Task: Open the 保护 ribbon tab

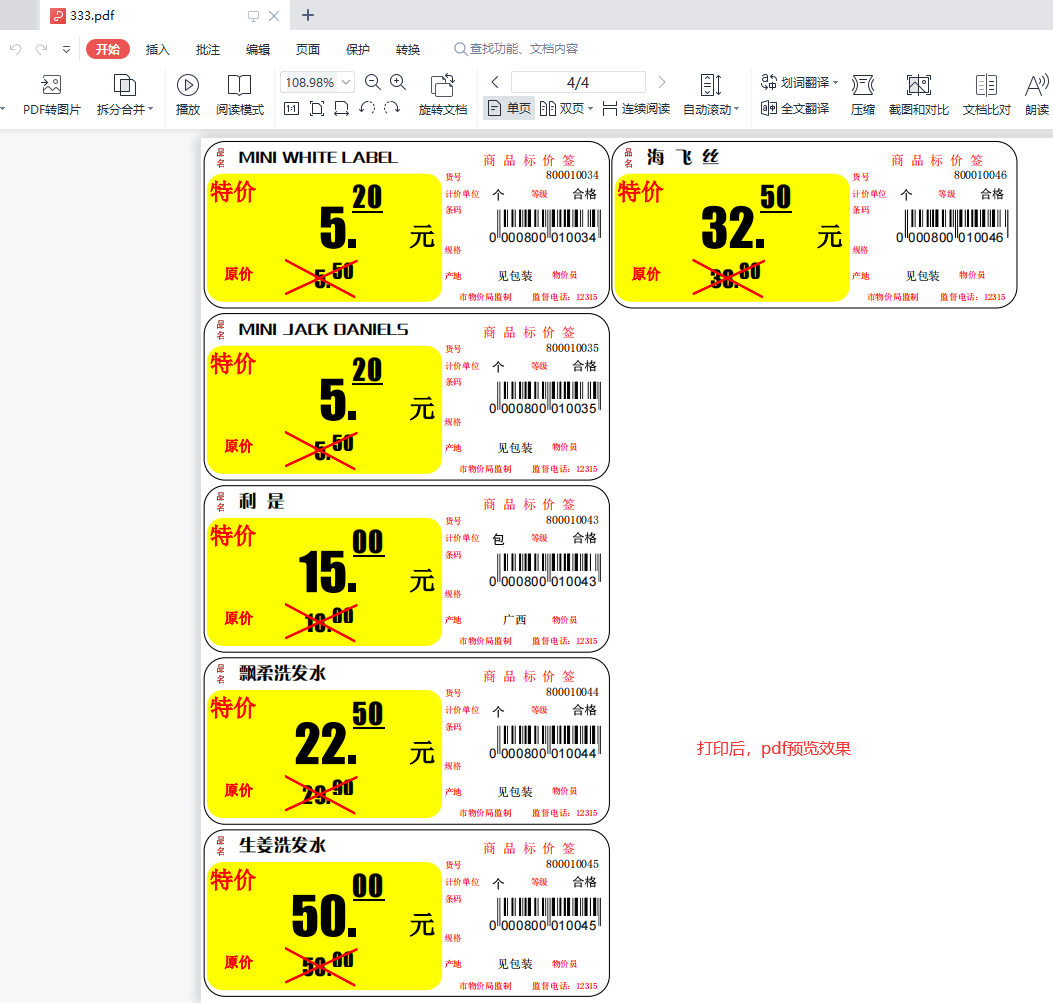Action: click(357, 49)
